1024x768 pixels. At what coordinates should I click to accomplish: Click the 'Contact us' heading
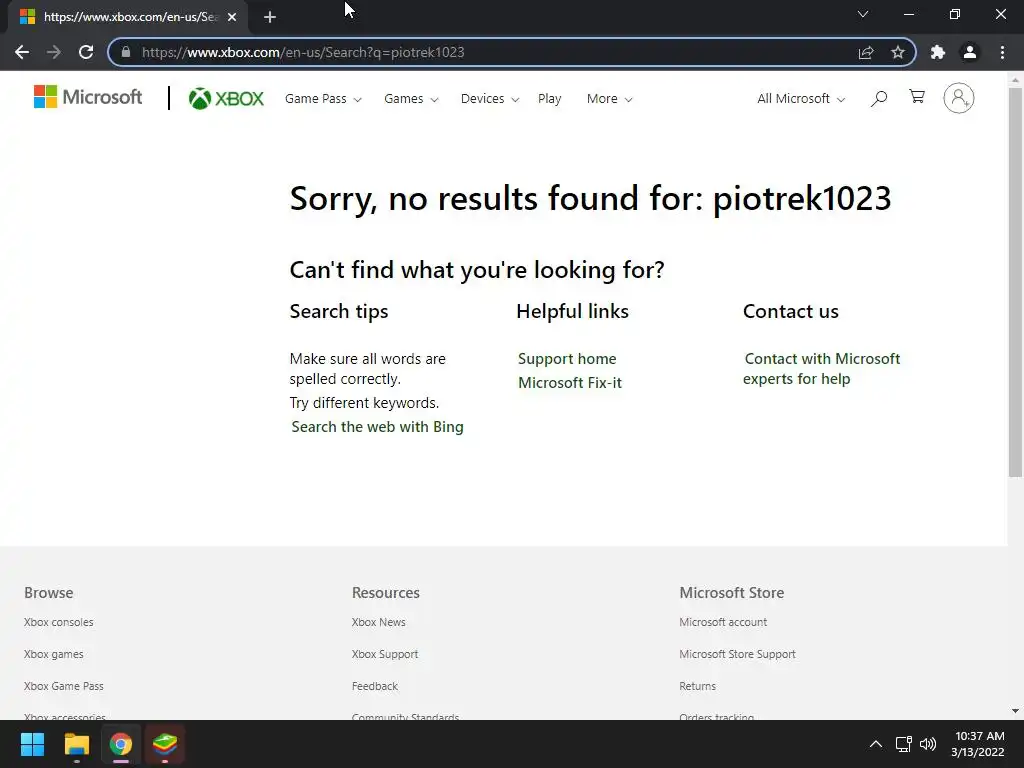791,312
